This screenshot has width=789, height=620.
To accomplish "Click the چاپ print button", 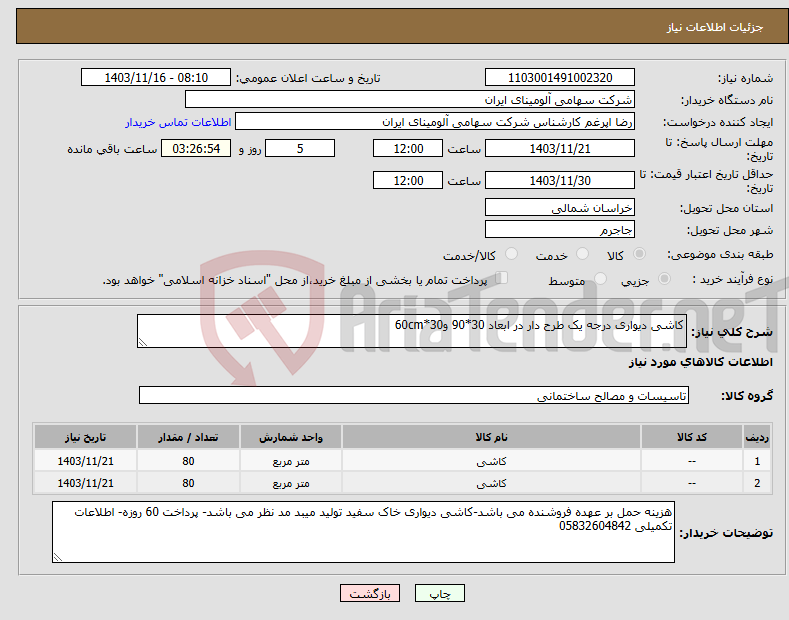I will tap(440, 594).
